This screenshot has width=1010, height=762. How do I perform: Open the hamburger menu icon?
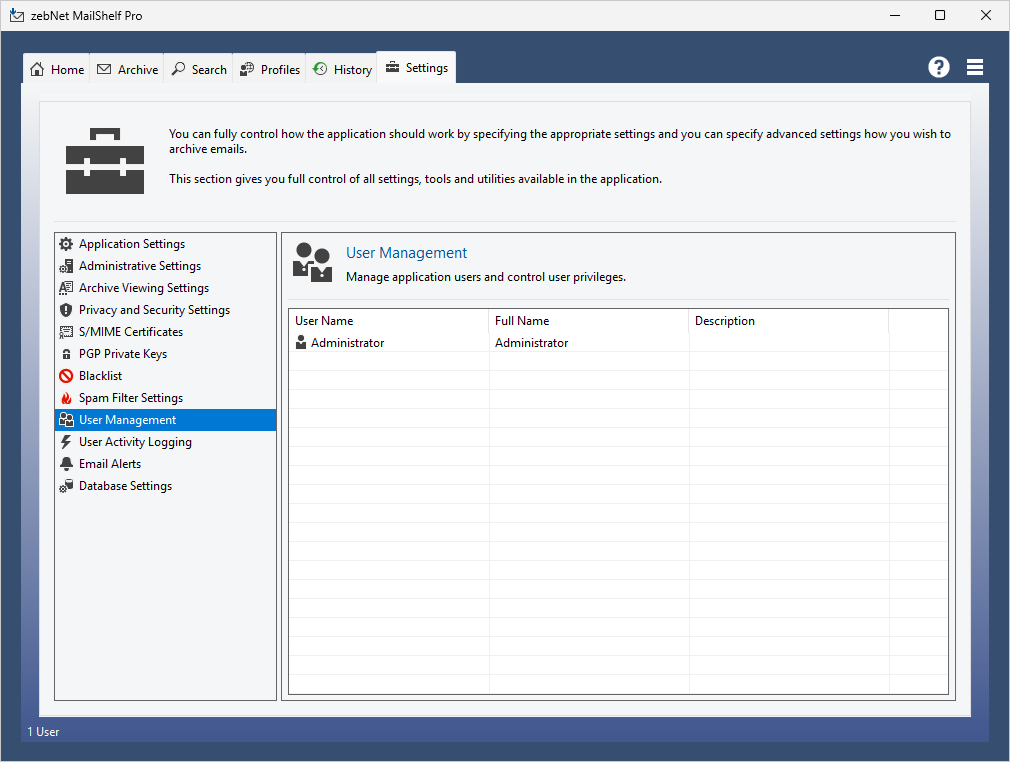(975, 67)
